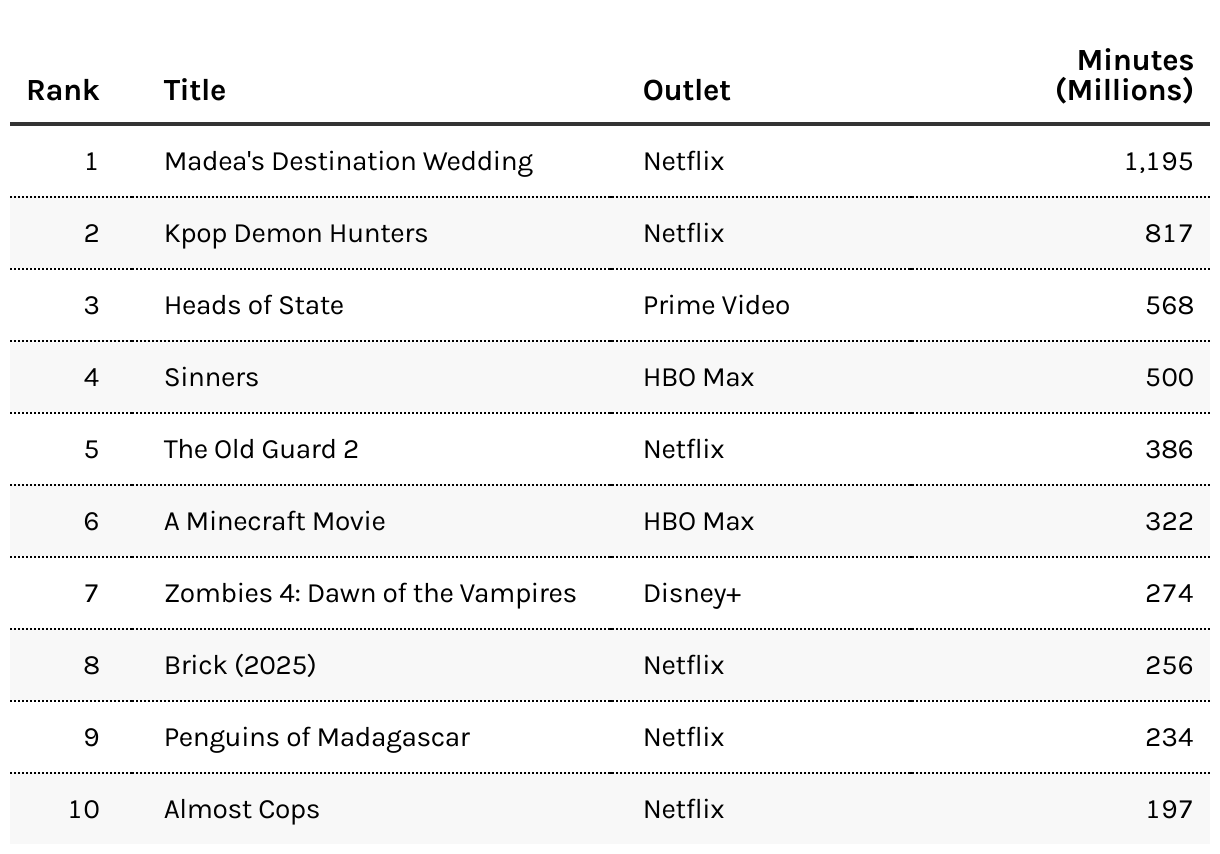Image resolution: width=1220 pixels, height=854 pixels.
Task: Click the Outlet column header
Action: point(687,90)
